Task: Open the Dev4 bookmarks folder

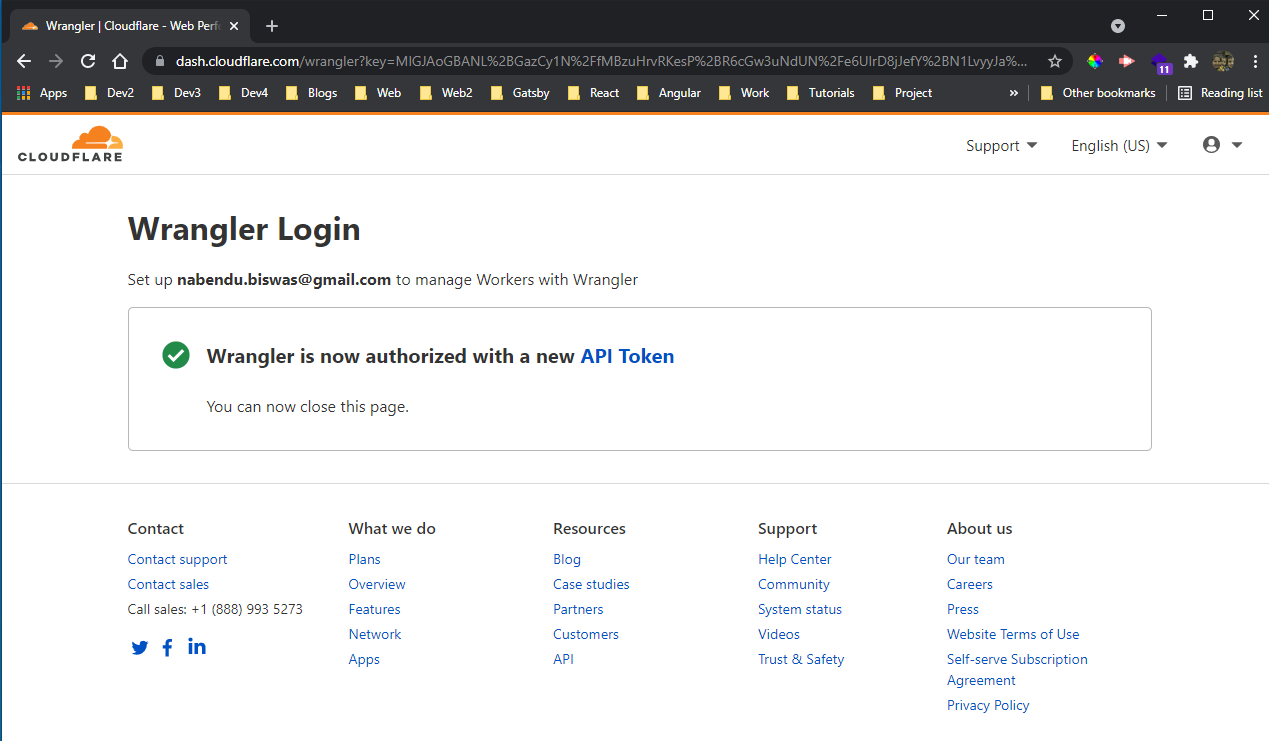Action: 243,93
